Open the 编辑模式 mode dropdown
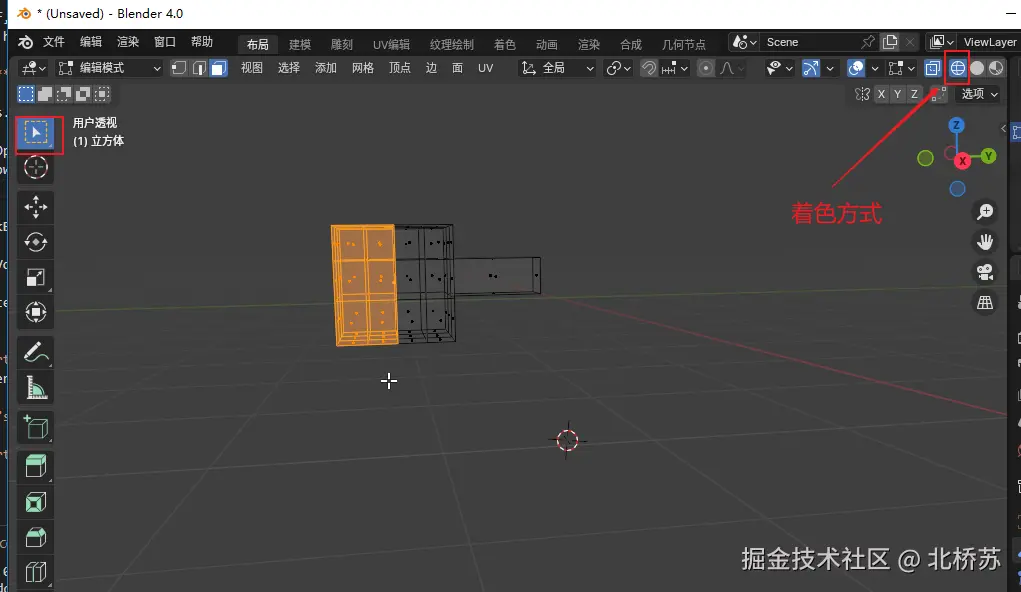This screenshot has width=1021, height=592. pyautogui.click(x=109, y=68)
